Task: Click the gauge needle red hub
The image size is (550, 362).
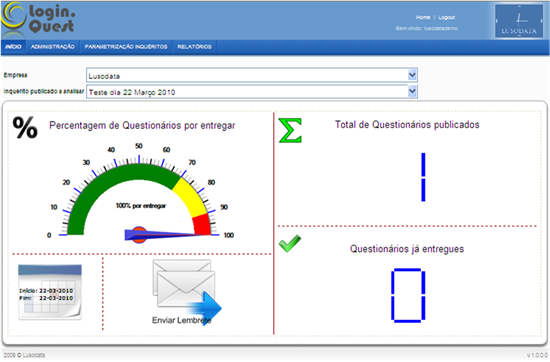Action: pos(139,235)
